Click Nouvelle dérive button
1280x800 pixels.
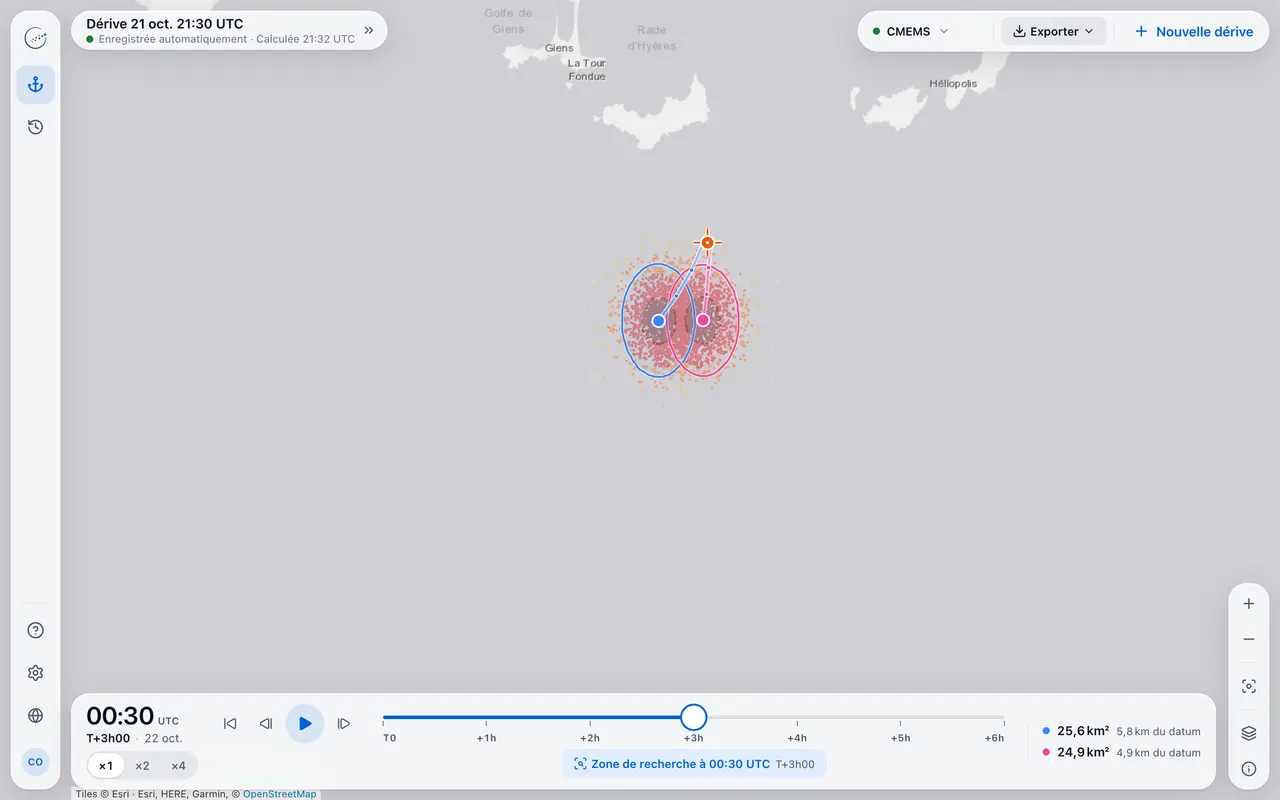pyautogui.click(x=1194, y=32)
